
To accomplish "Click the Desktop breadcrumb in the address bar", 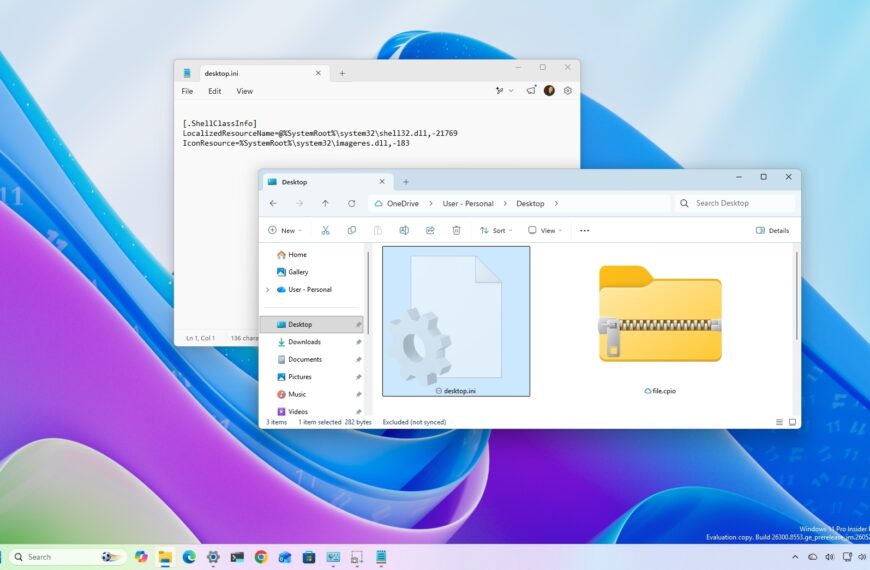I will [x=530, y=204].
